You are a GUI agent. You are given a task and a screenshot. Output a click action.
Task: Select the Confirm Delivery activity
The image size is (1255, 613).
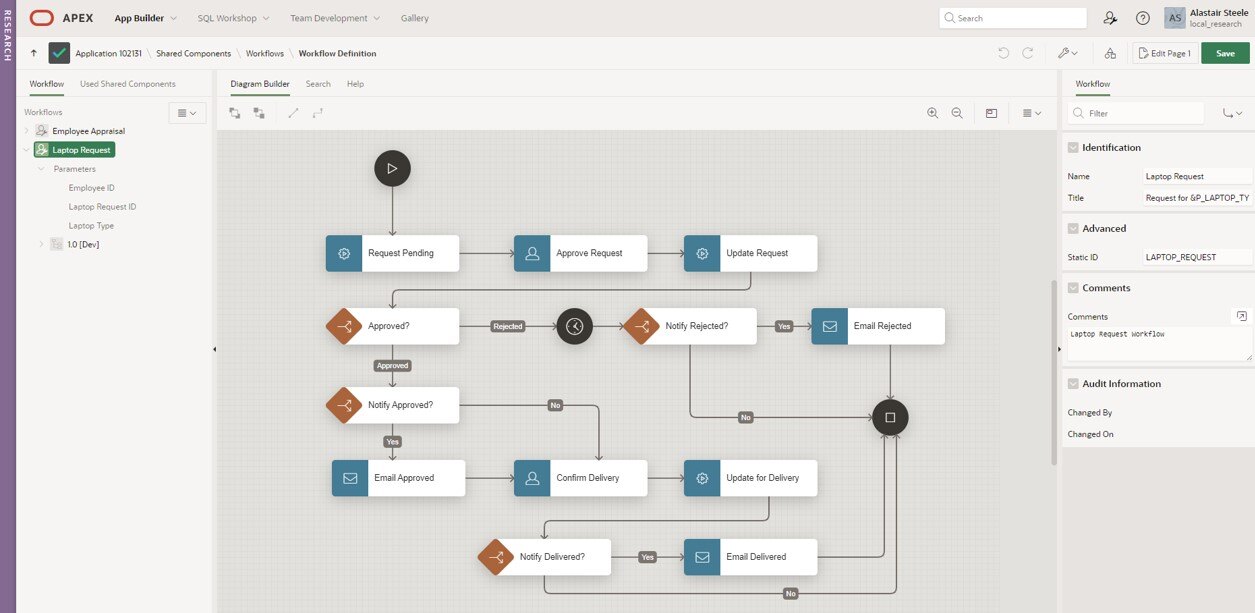click(x=580, y=478)
